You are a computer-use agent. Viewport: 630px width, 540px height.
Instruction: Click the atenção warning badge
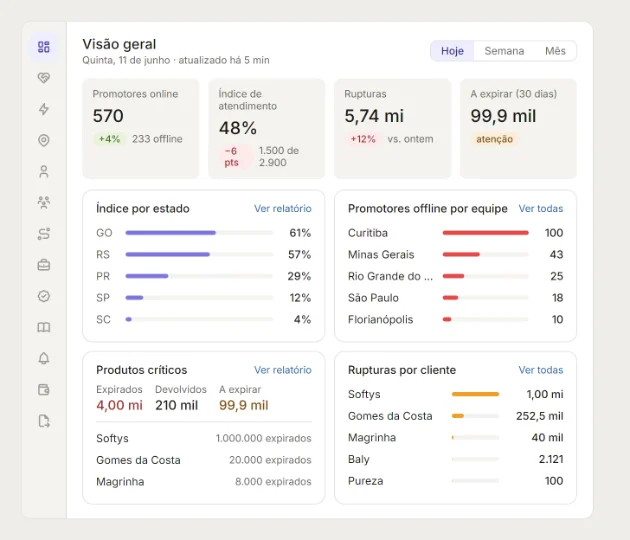tap(495, 139)
